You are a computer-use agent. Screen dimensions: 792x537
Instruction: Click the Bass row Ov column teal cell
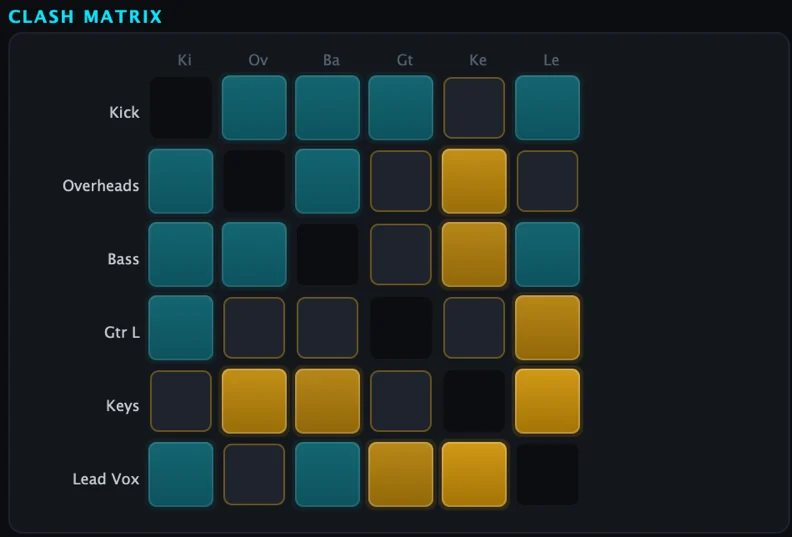tap(254, 254)
